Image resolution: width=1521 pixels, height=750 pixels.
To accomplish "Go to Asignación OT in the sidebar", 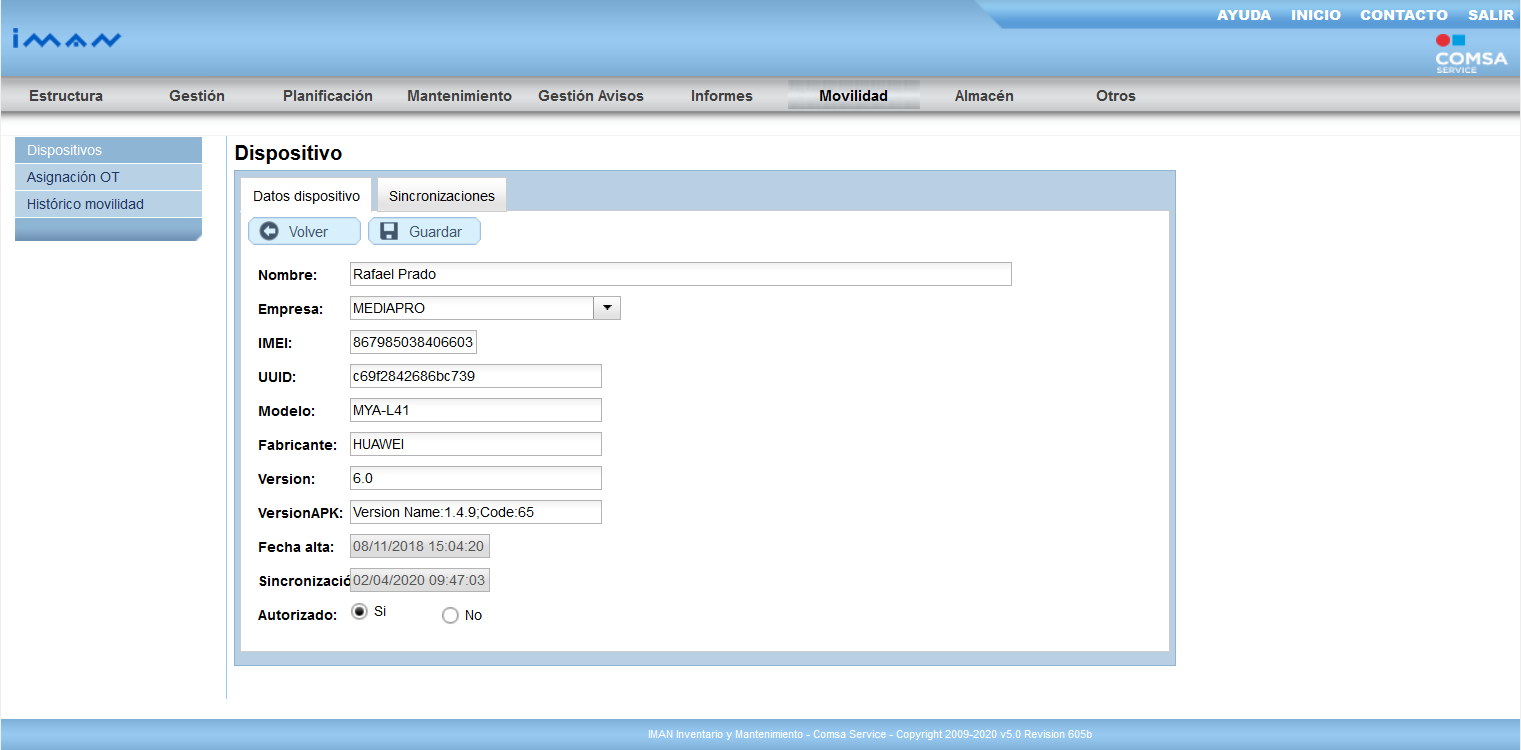I will 73,177.
